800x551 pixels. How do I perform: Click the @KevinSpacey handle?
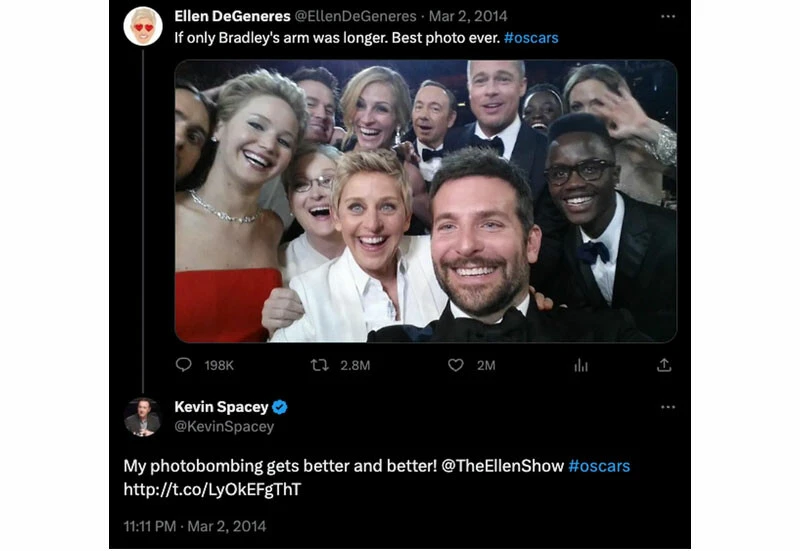pos(224,427)
